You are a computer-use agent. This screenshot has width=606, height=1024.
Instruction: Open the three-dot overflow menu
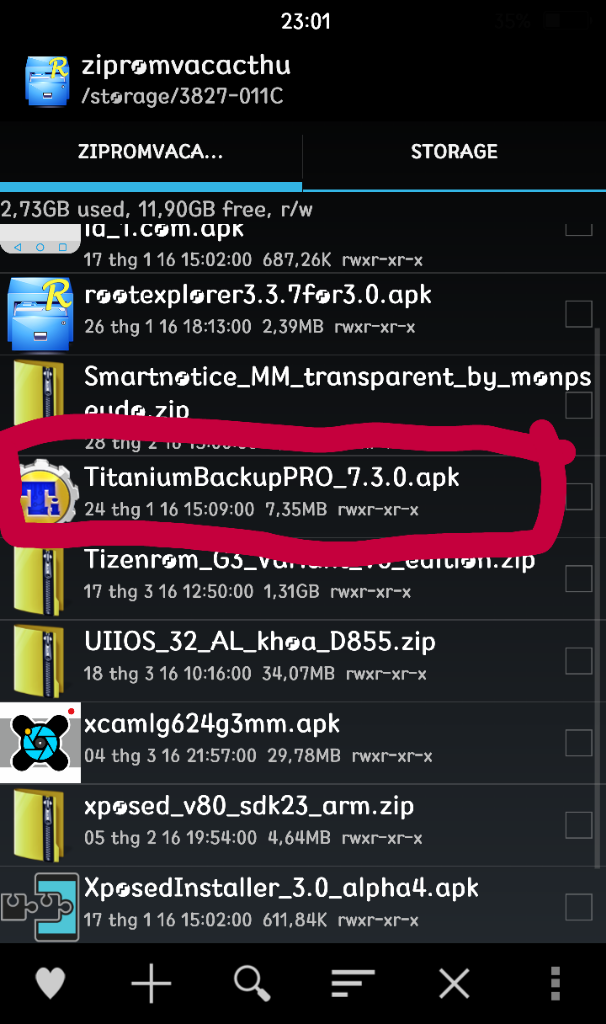click(555, 983)
